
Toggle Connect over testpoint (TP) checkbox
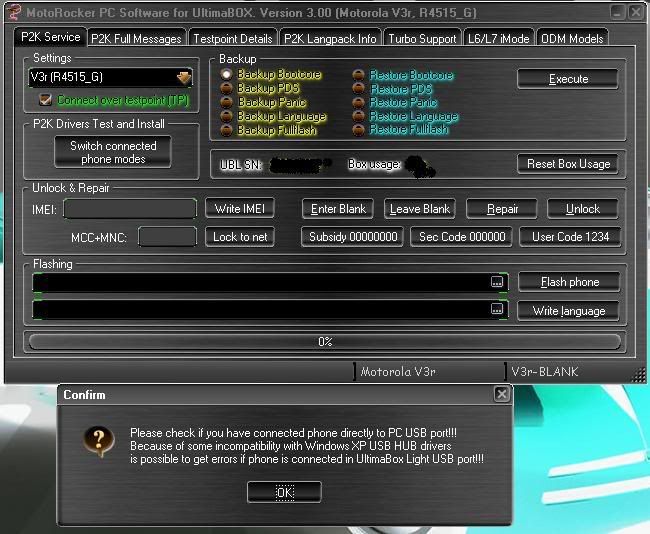click(45, 100)
